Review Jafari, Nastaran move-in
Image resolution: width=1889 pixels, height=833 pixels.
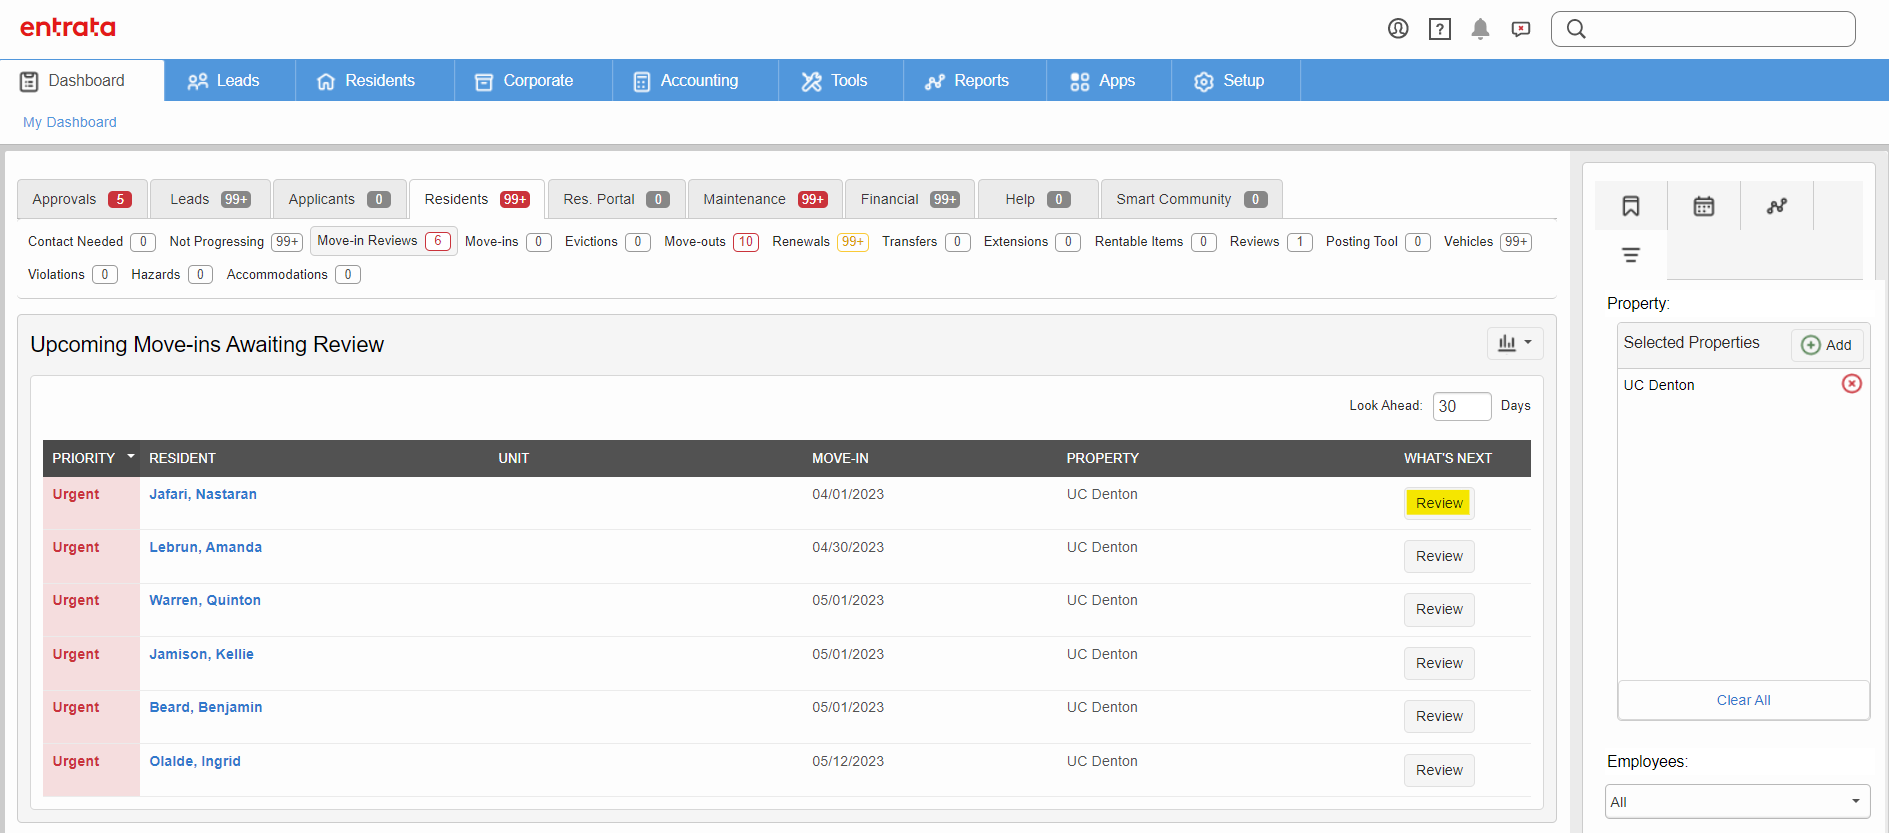click(1439, 503)
